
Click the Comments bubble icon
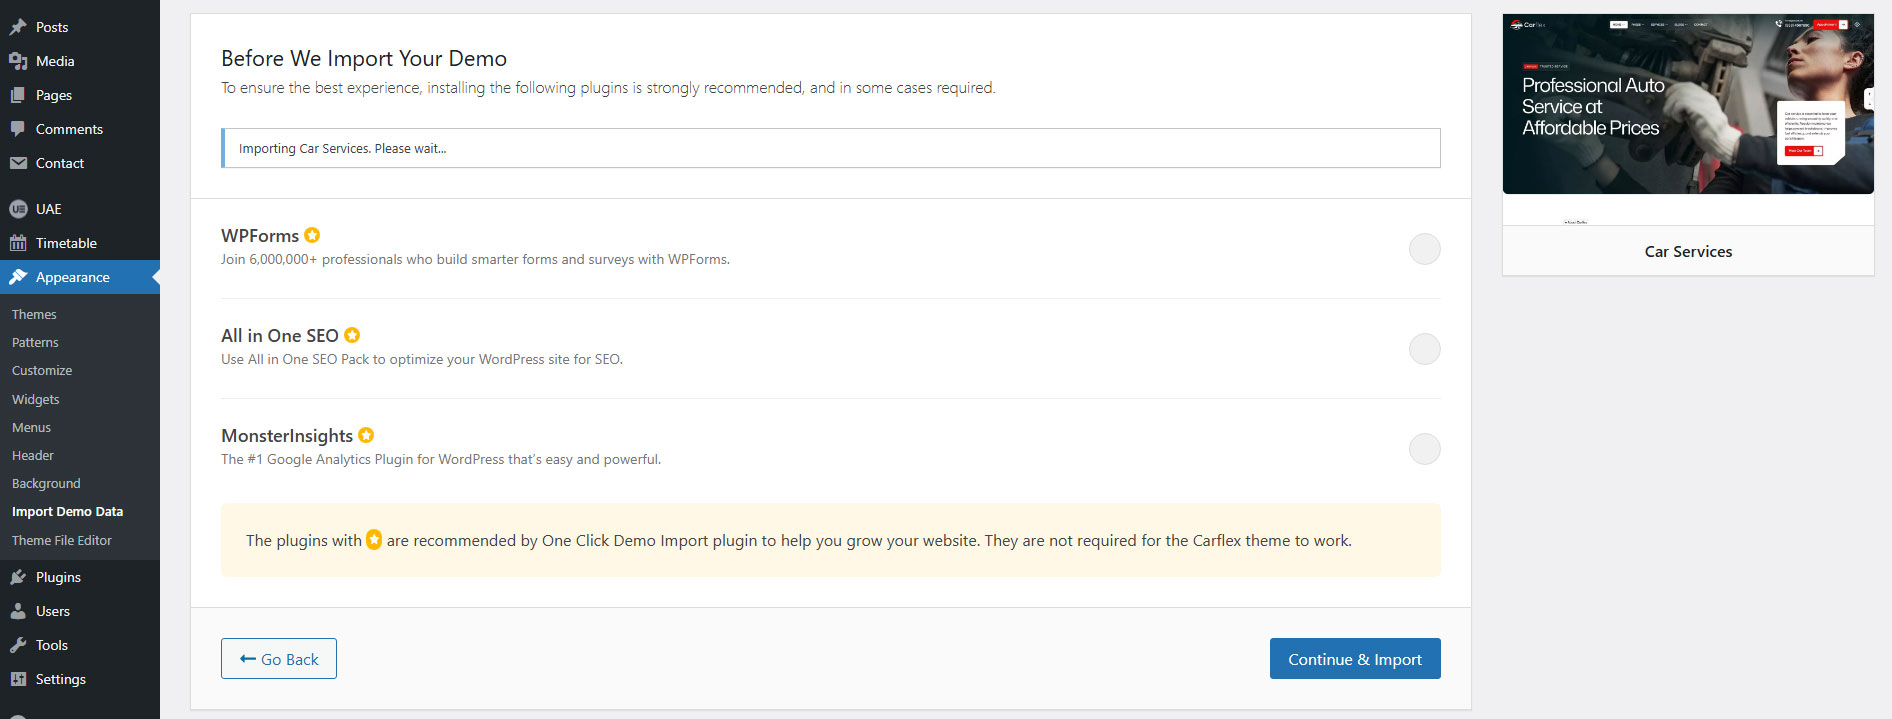[x=18, y=129]
